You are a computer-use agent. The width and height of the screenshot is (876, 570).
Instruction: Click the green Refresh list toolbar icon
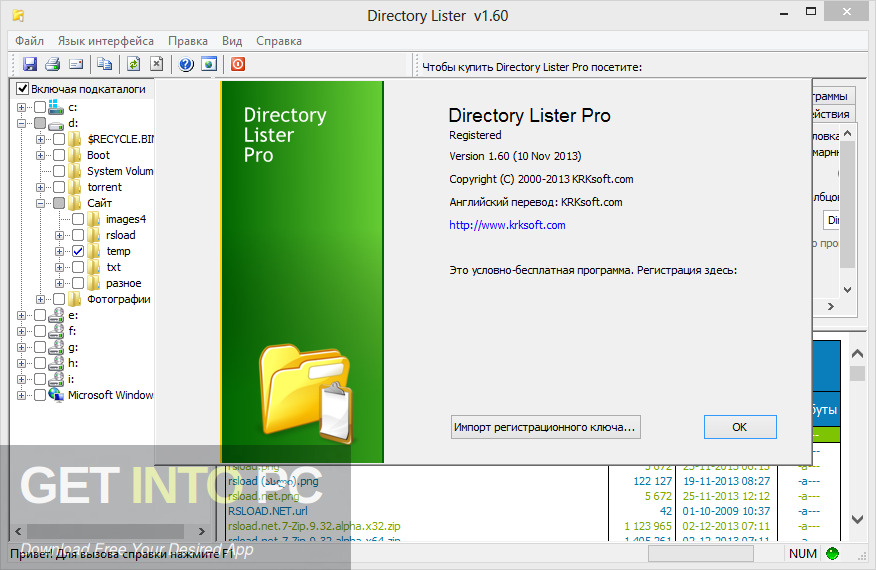[x=133, y=64]
